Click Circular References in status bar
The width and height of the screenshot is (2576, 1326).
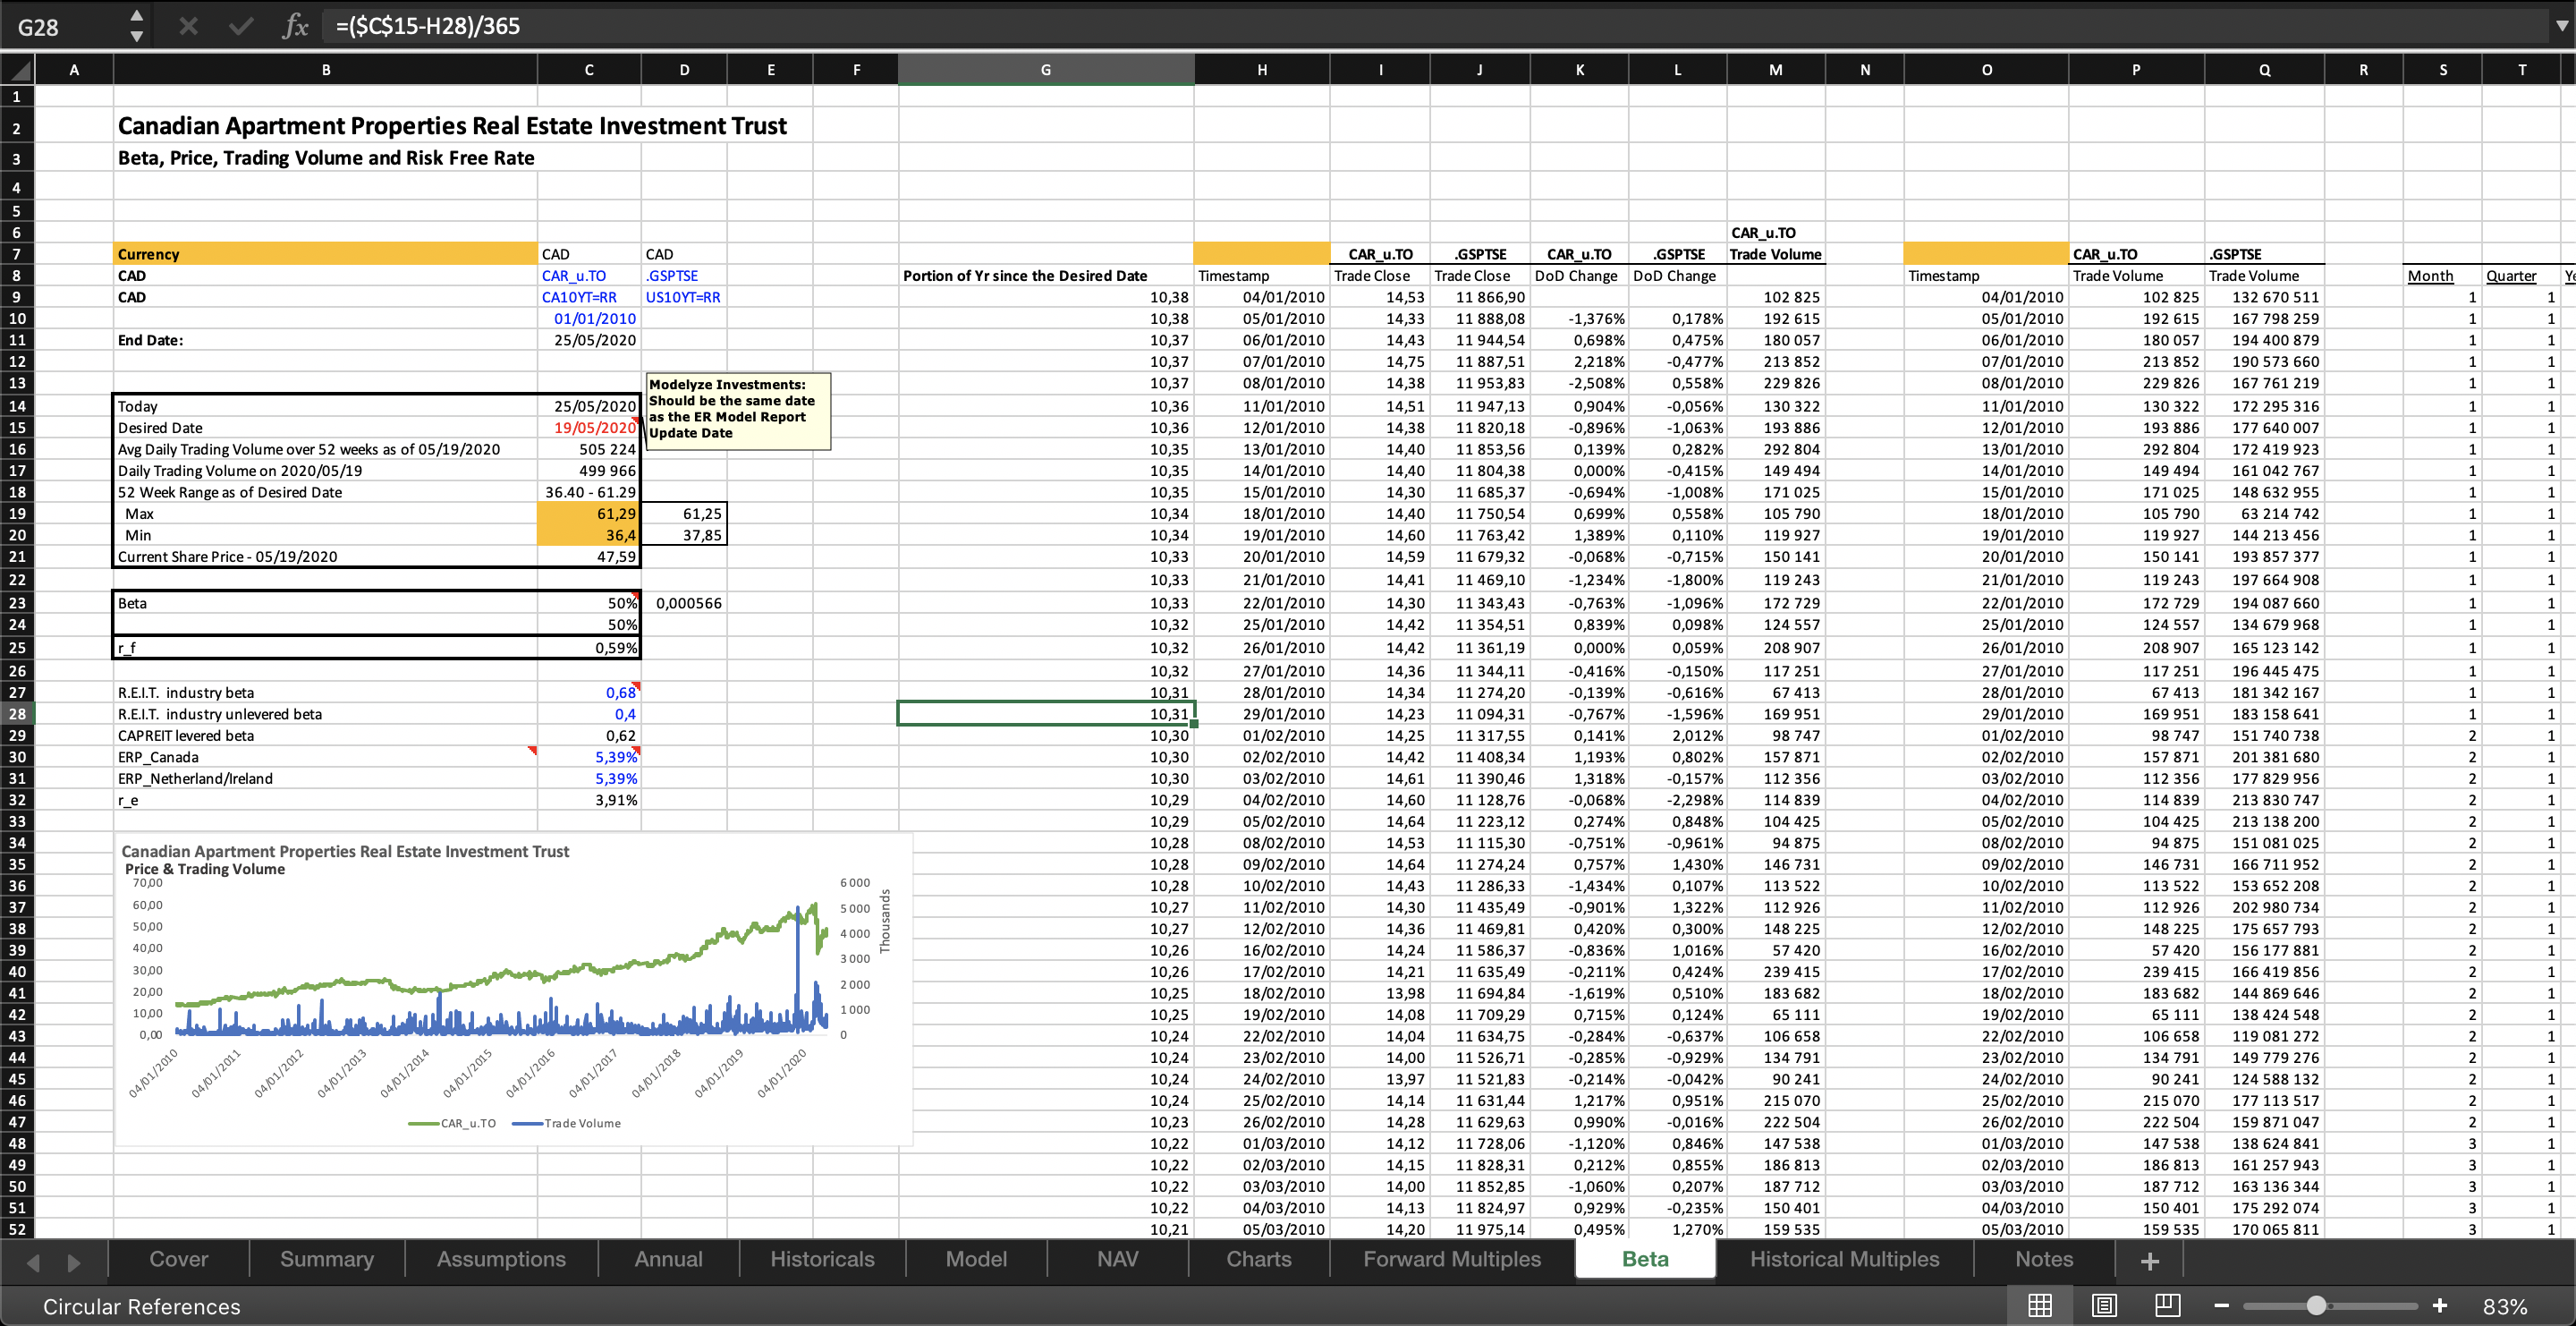point(141,1306)
